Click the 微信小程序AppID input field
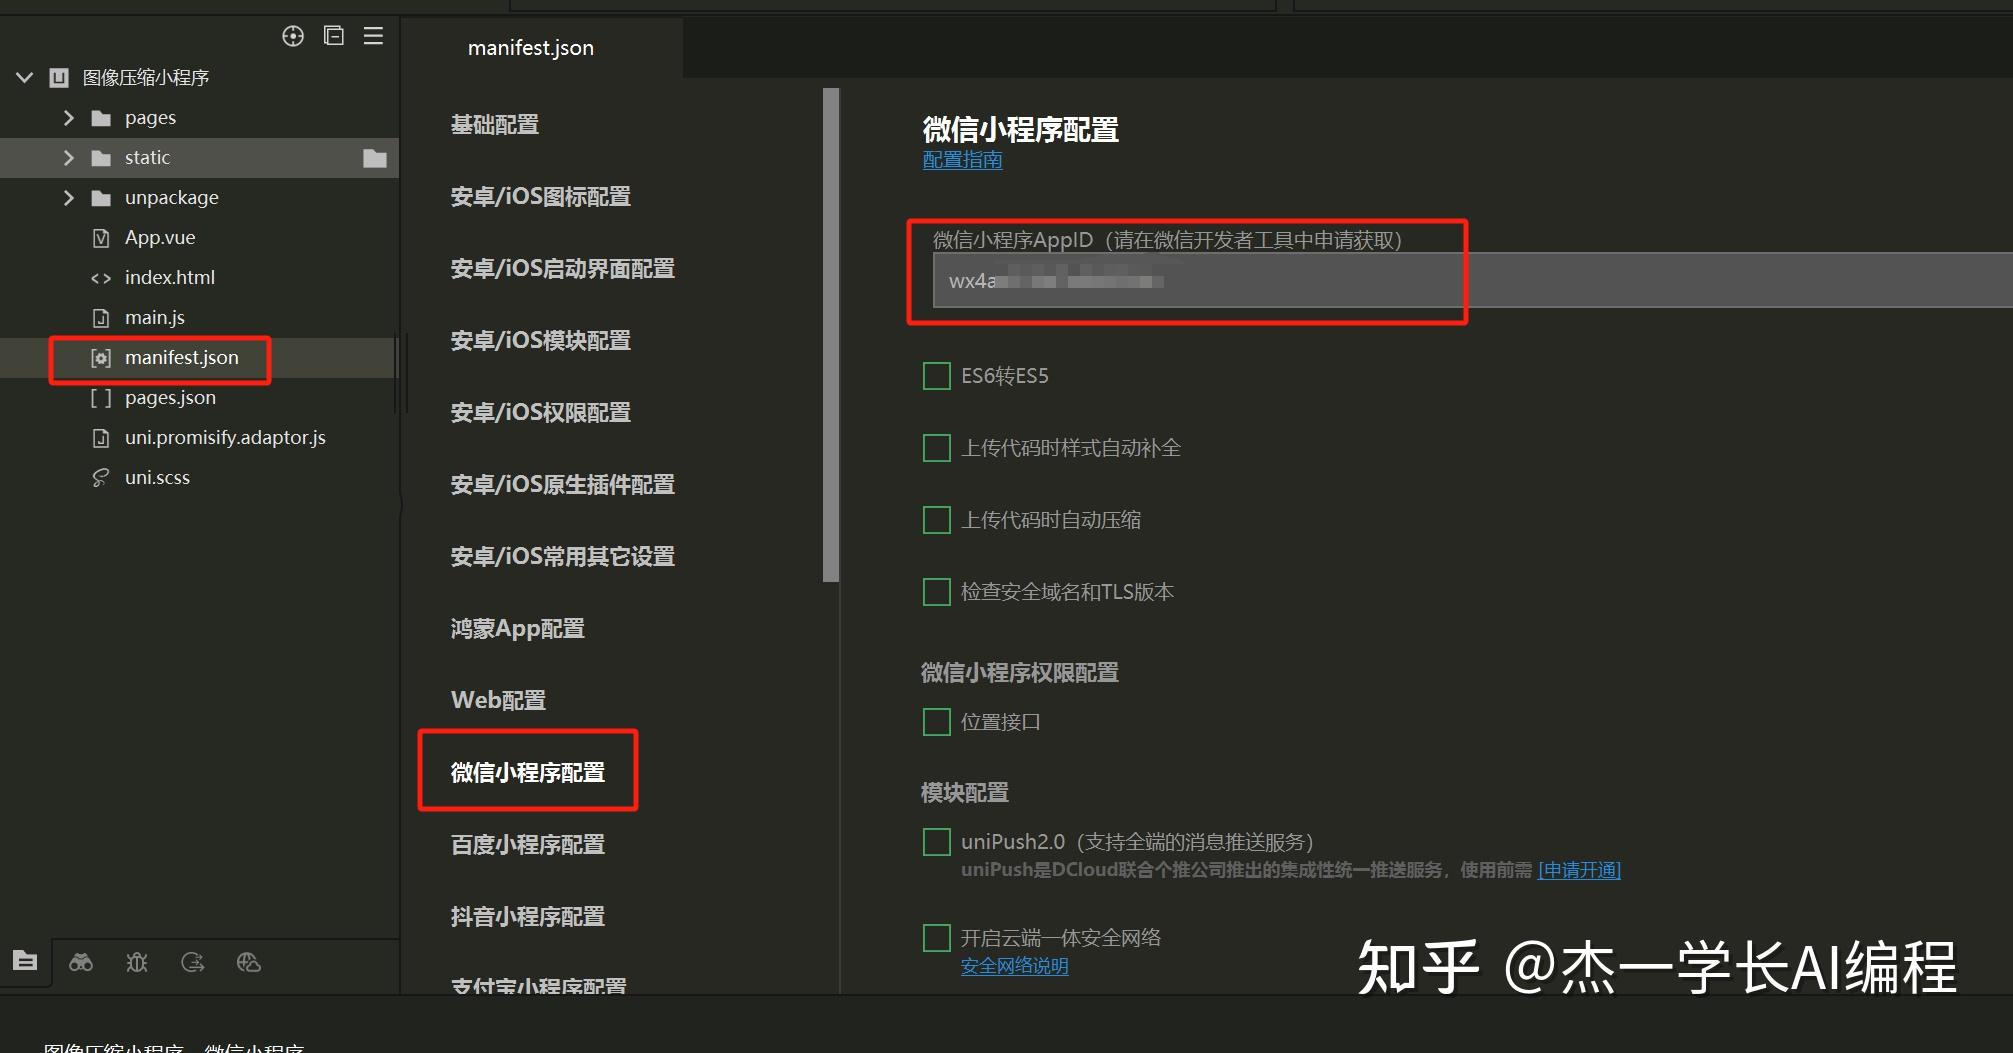2013x1053 pixels. [1473, 281]
